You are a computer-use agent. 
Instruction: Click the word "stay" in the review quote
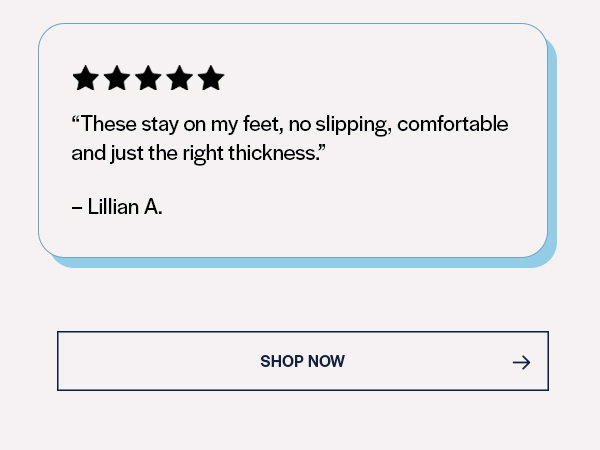[160, 125]
